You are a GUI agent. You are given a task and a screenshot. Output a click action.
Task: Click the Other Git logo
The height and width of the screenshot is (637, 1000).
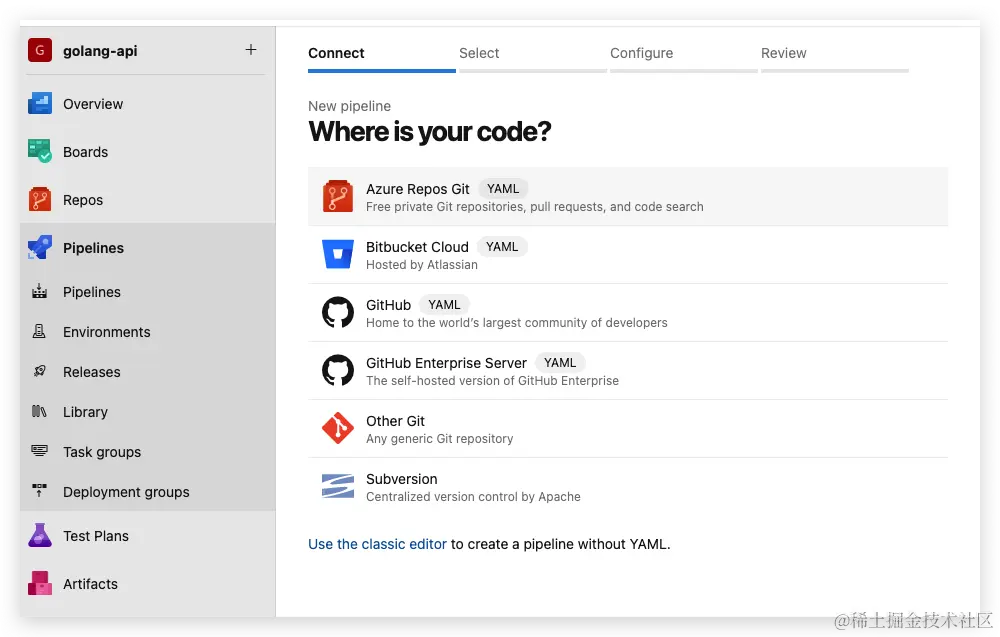pos(337,428)
